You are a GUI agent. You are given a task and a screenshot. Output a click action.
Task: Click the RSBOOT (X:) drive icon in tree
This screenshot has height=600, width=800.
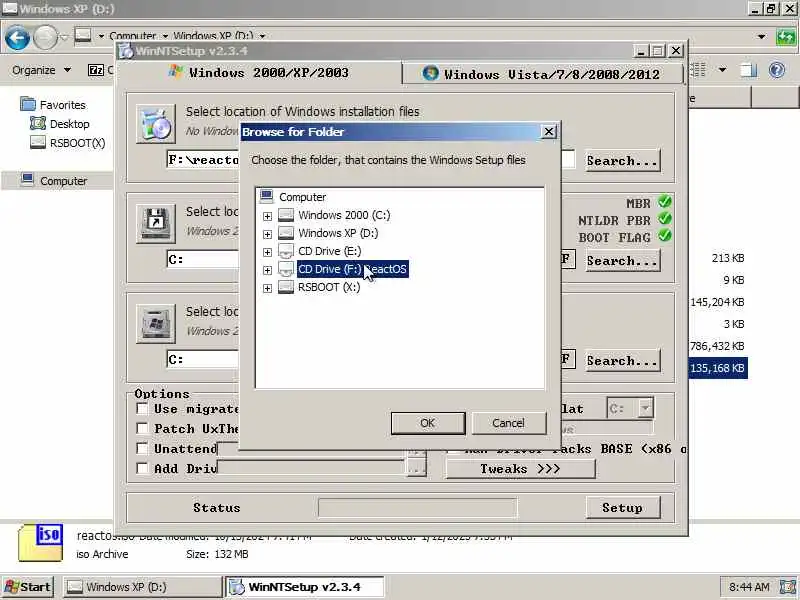pyautogui.click(x=286, y=287)
